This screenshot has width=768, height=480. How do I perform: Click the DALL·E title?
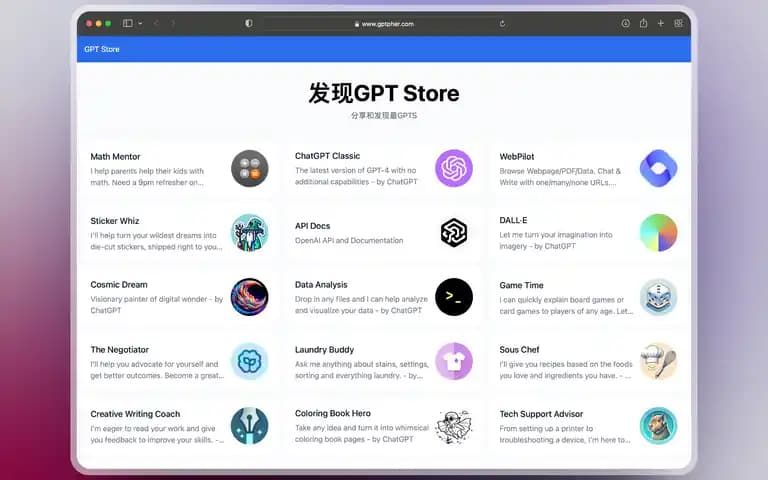[513, 220]
